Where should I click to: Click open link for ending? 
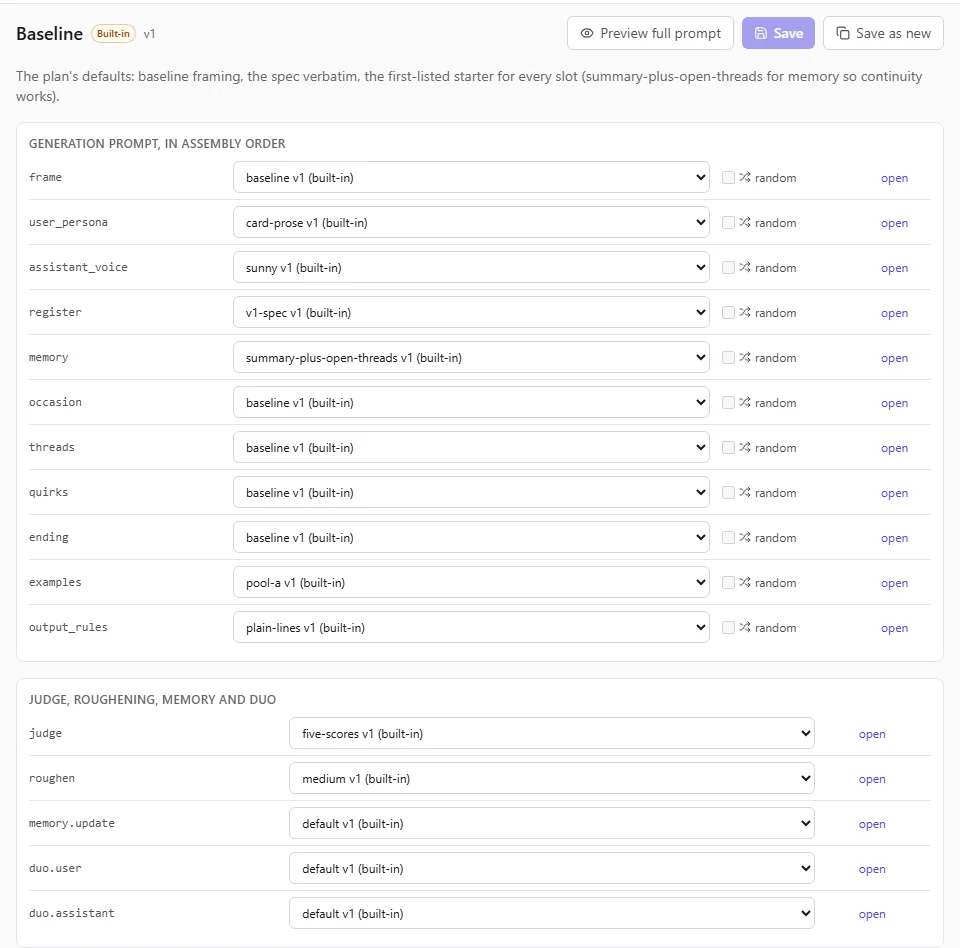coord(894,538)
